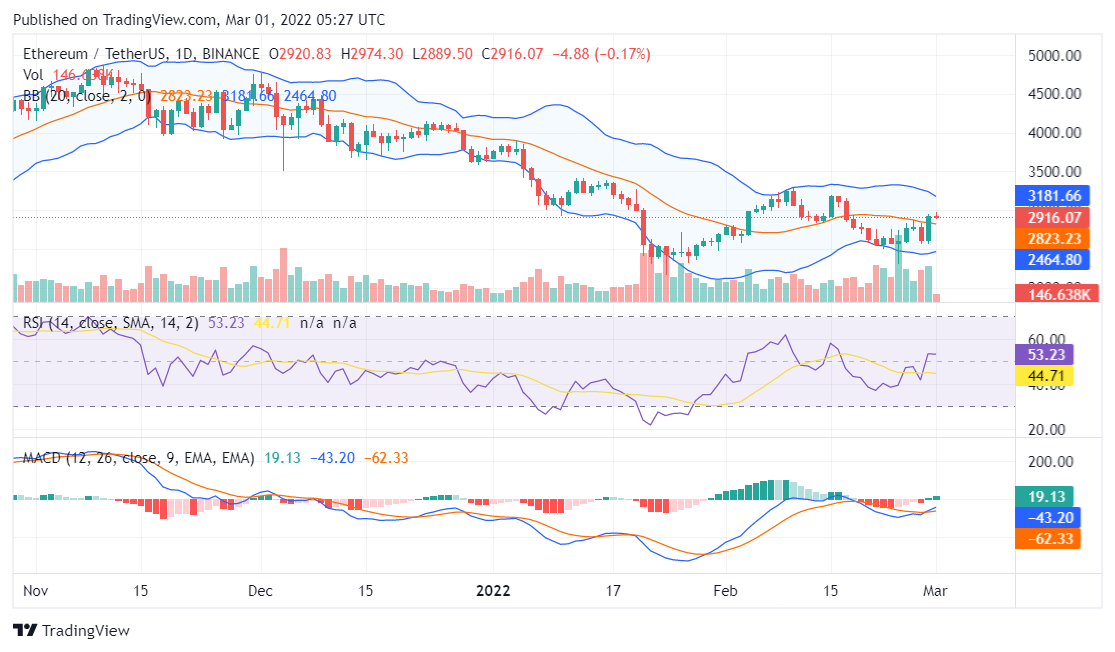Select the Feb label on date axis

[x=725, y=590]
